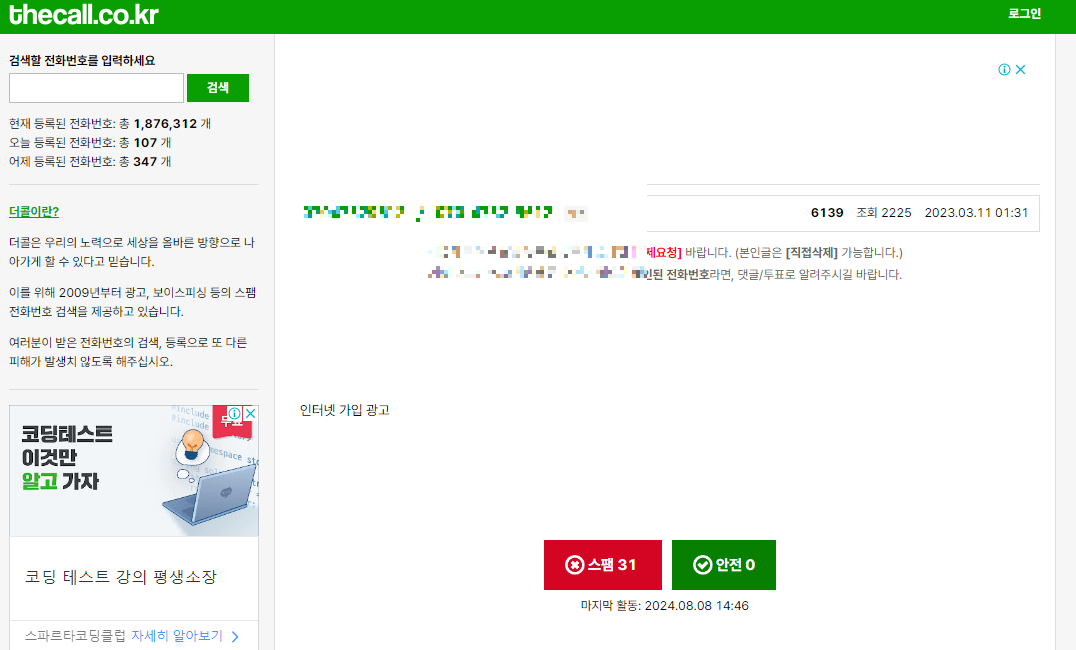Open the 코딩테스트 ad image

[134, 471]
